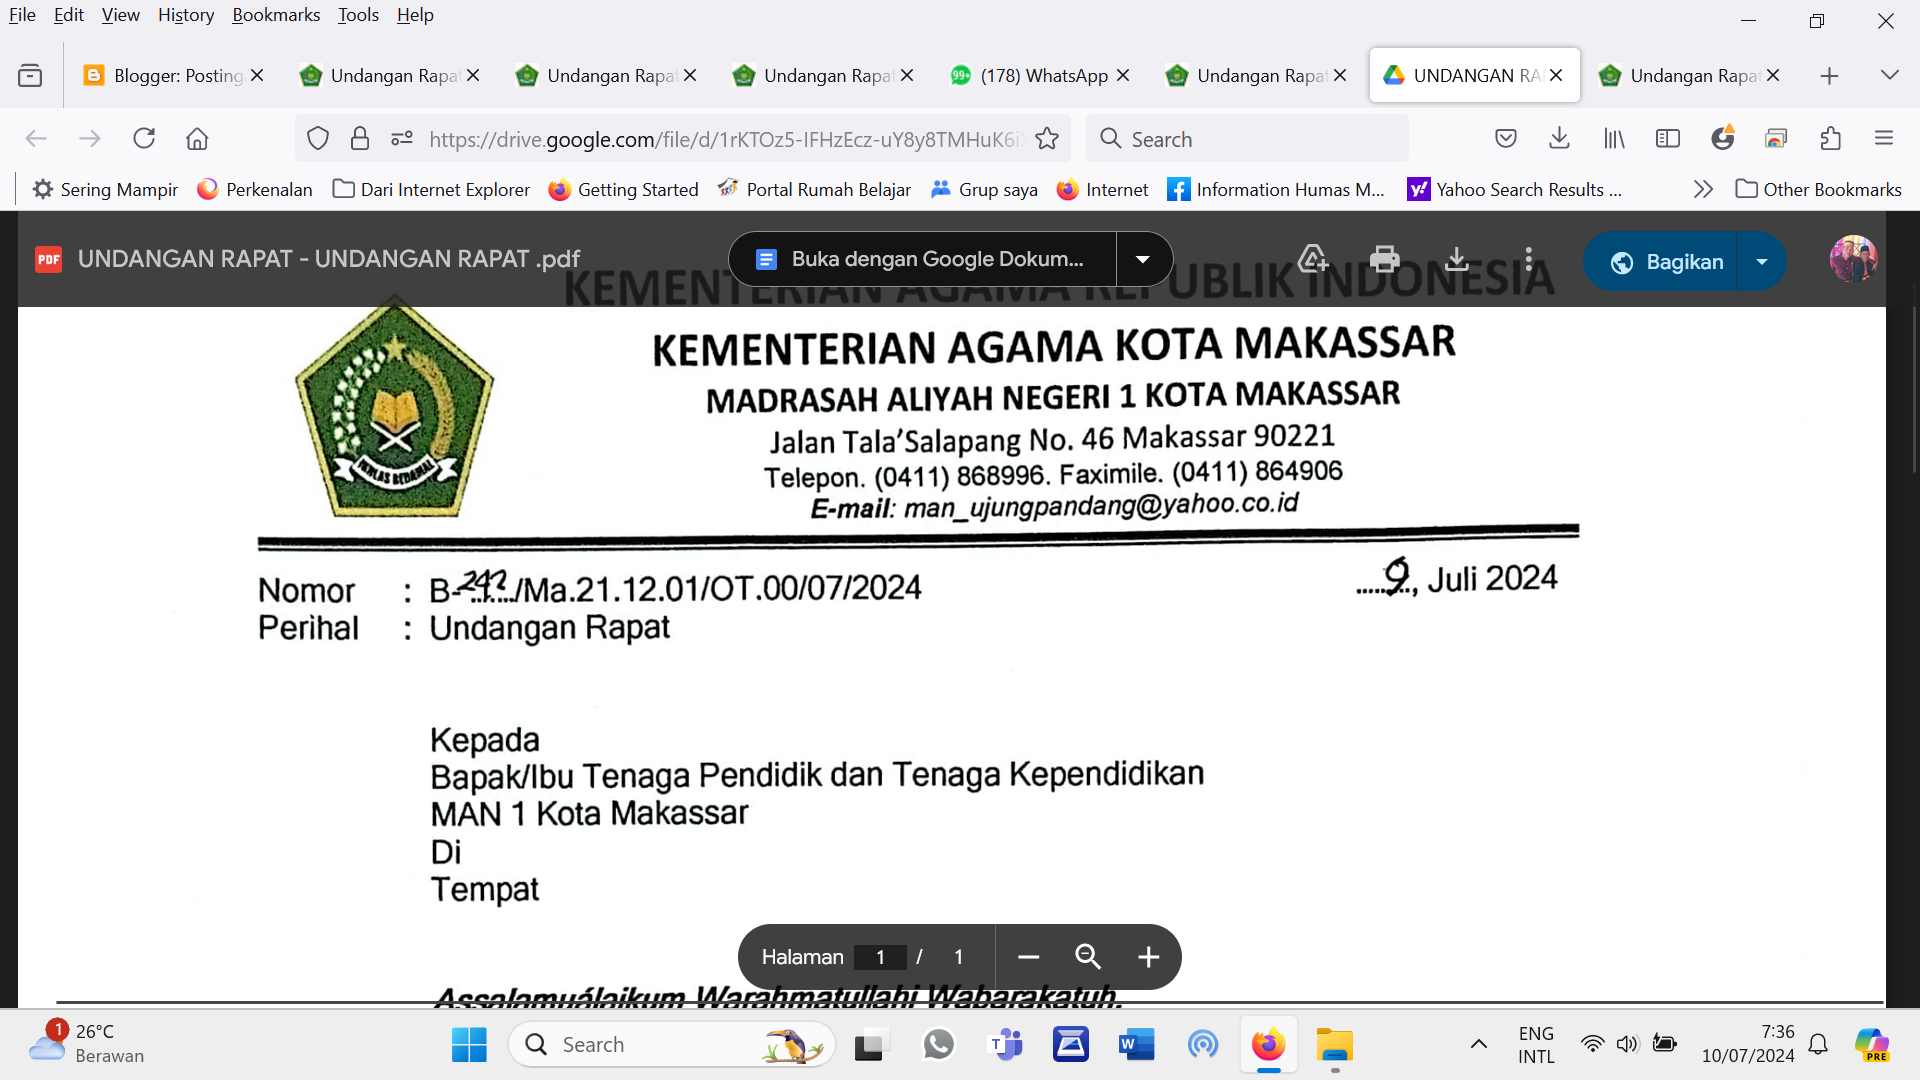The image size is (1920, 1080).
Task: Zoom in on the document page
Action: (x=1147, y=957)
